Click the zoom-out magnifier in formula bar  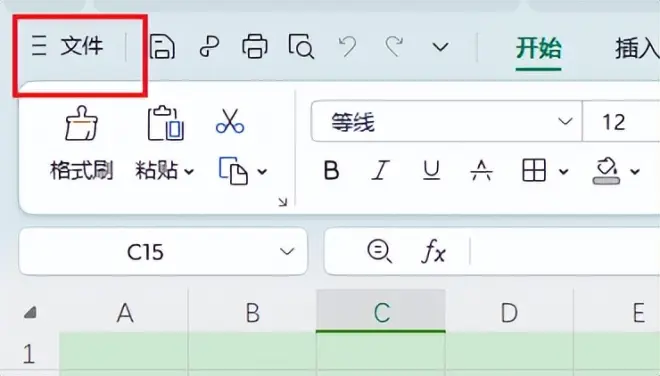pos(380,251)
